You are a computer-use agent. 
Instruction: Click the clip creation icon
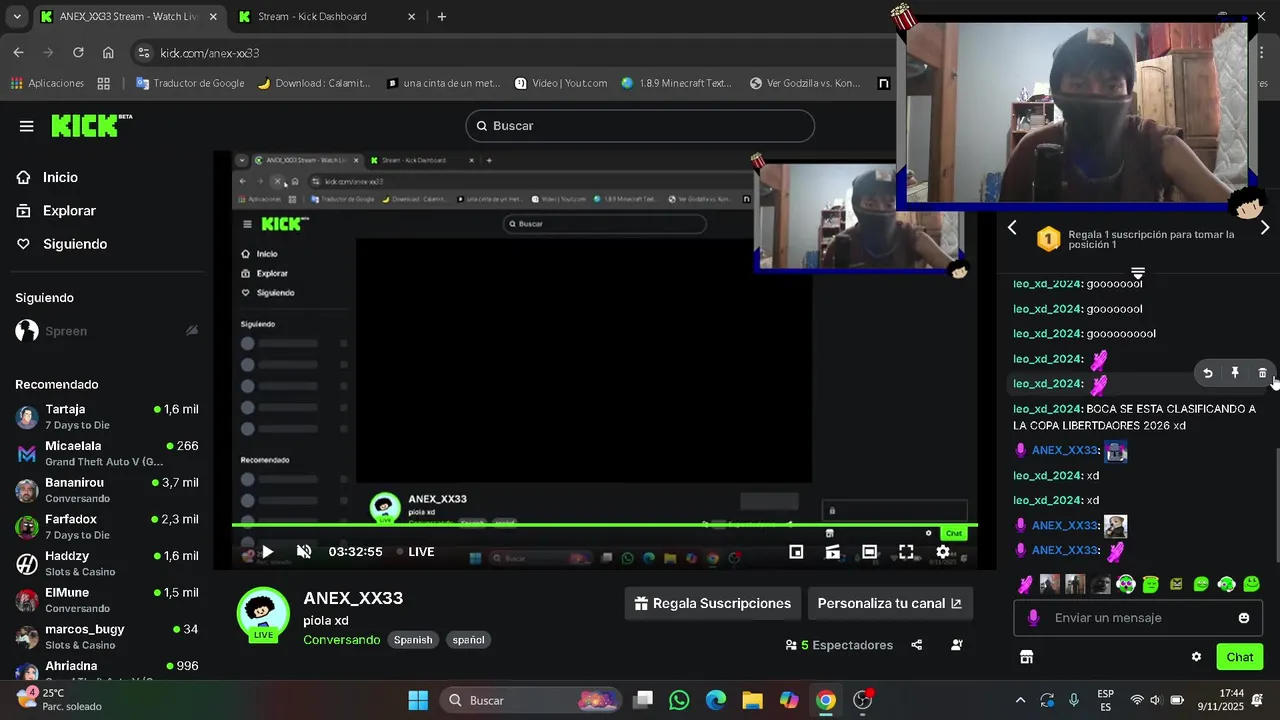tap(832, 552)
